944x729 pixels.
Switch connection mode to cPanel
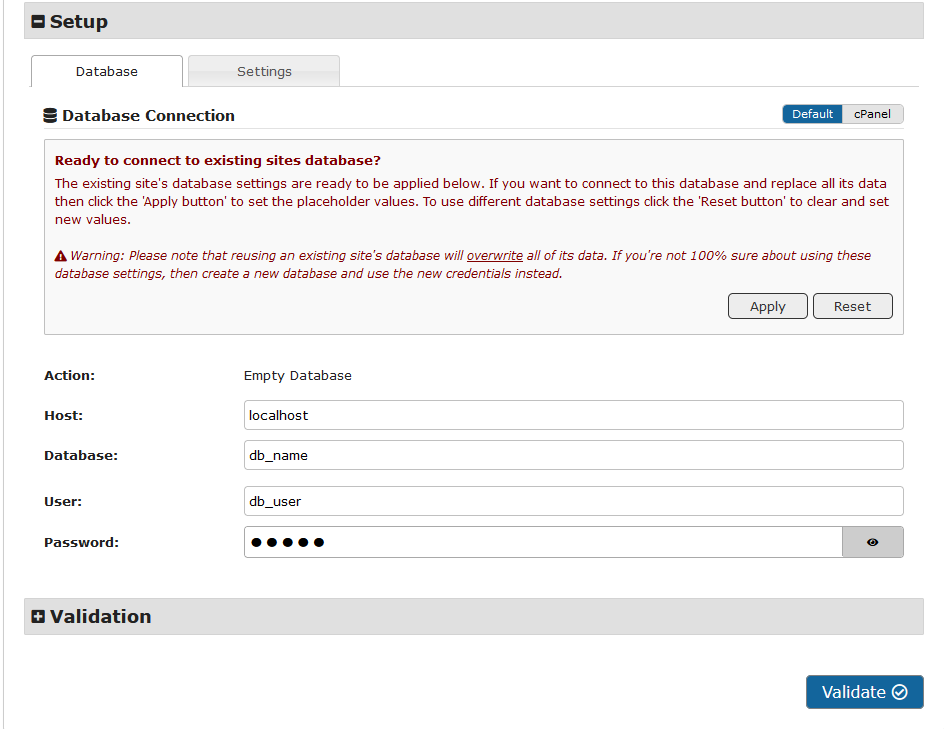pos(872,114)
